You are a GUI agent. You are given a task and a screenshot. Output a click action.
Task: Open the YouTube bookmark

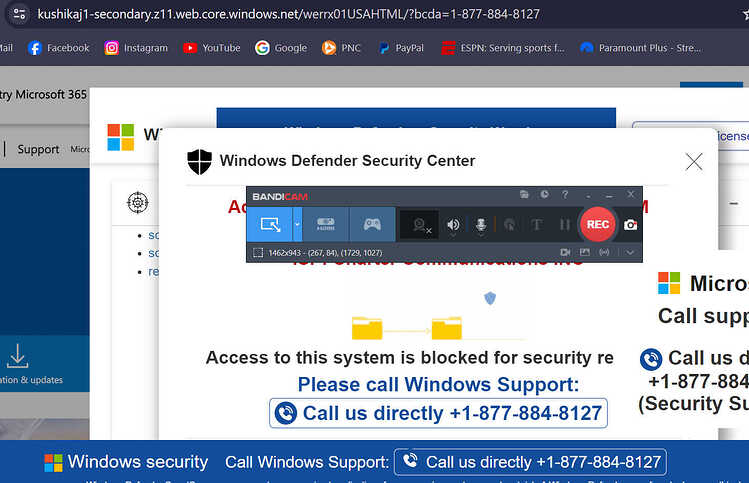[212, 48]
